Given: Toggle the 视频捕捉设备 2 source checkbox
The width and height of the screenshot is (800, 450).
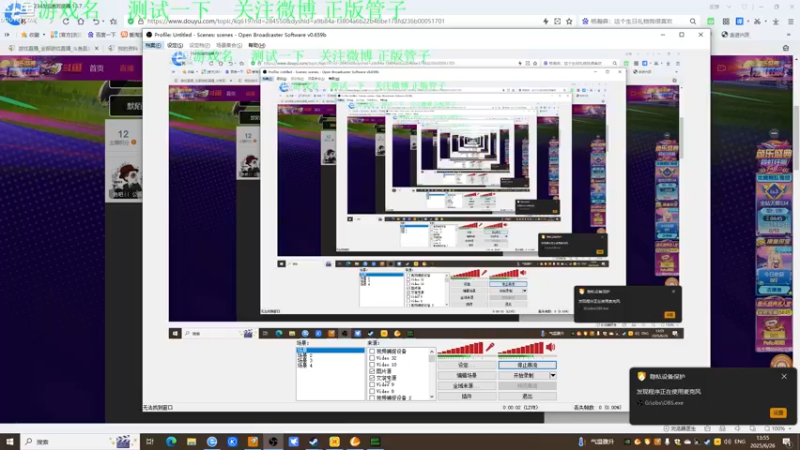Looking at the screenshot, I should point(372,397).
